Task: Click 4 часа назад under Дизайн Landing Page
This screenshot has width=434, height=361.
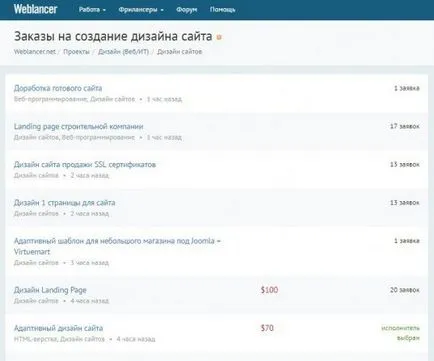Action: (x=90, y=301)
